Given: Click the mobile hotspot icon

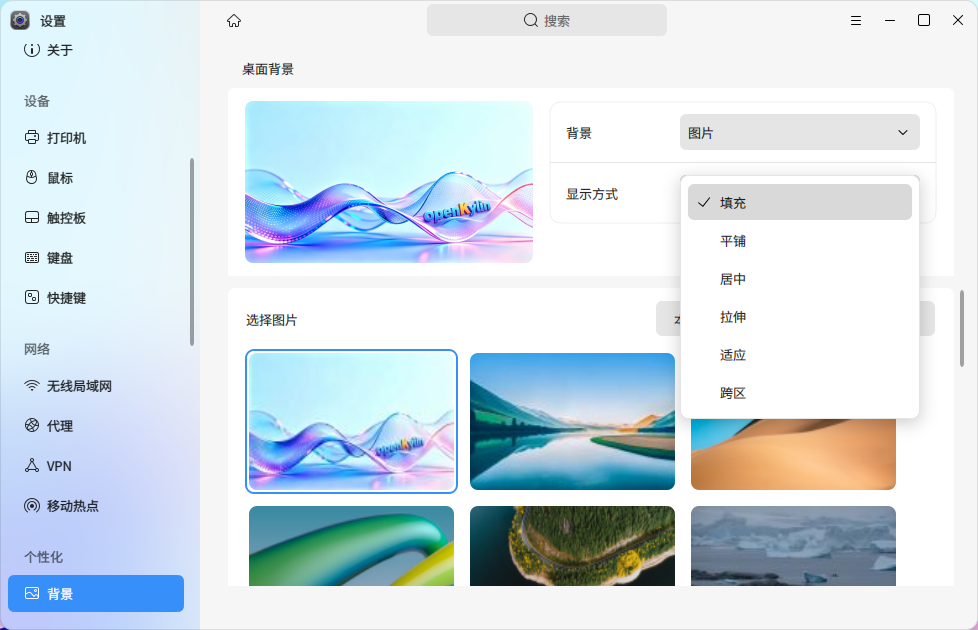Looking at the screenshot, I should 32,505.
